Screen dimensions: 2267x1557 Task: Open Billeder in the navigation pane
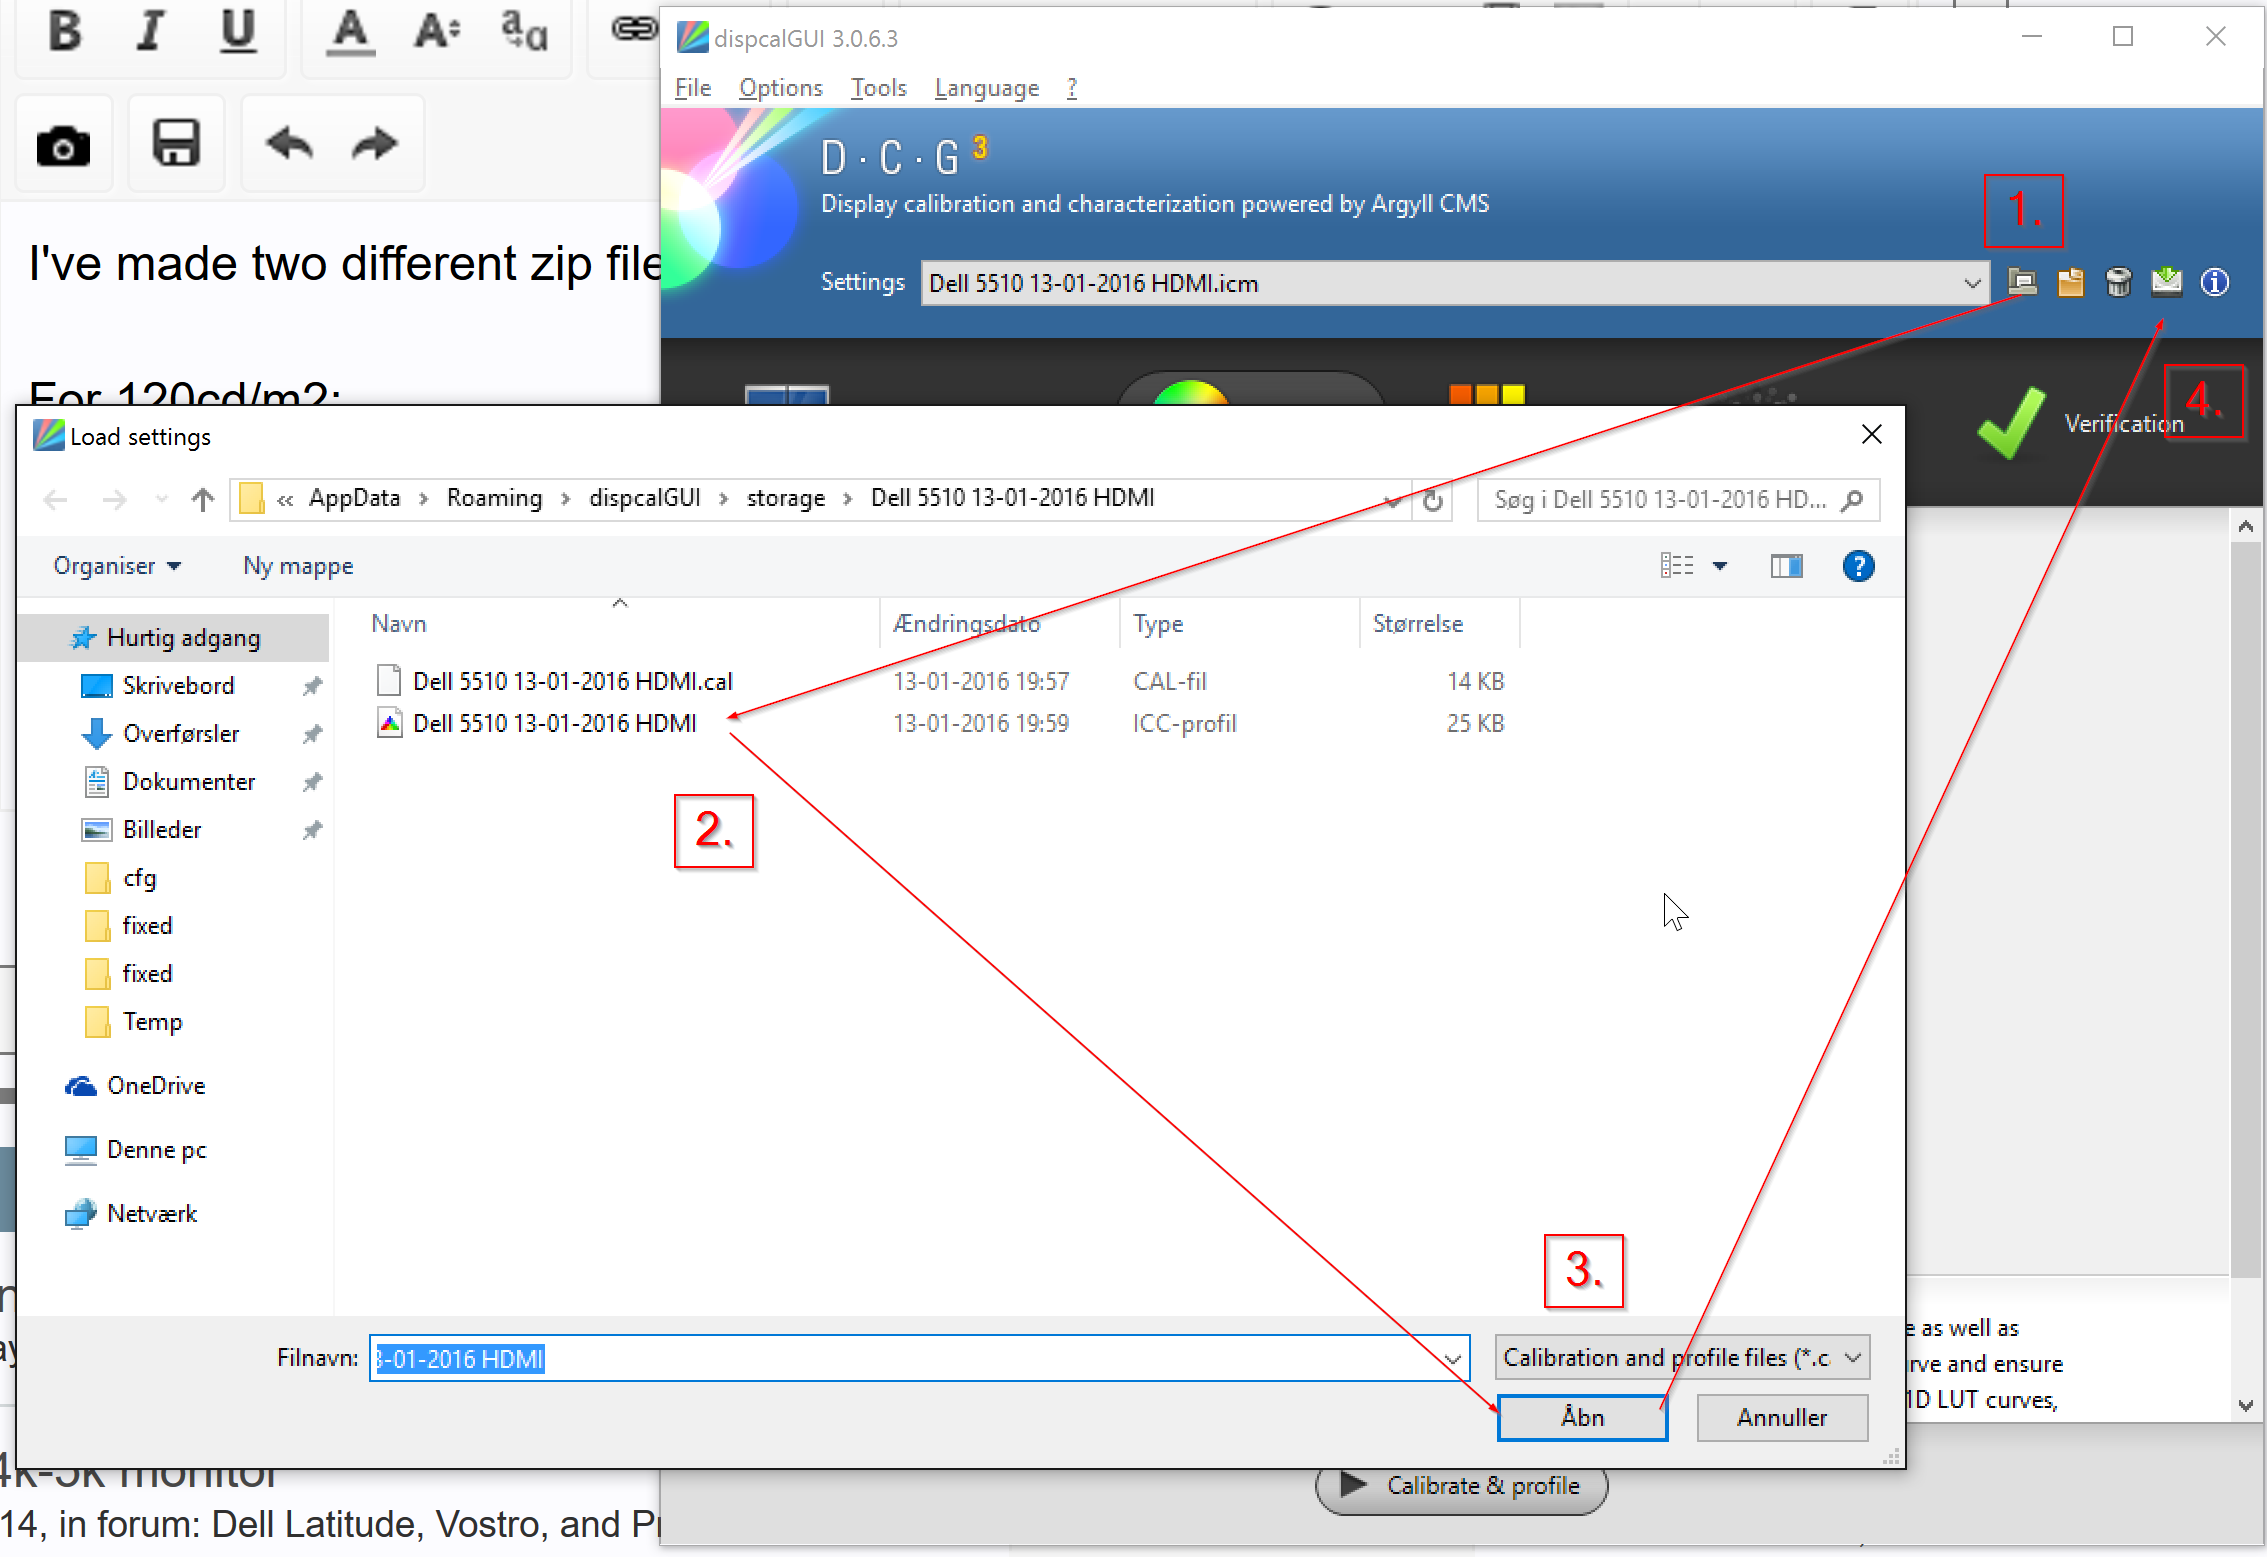coord(162,830)
